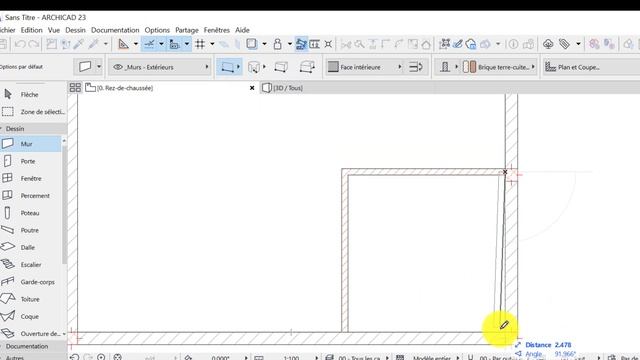Viewport: 640px width, 360px height.
Task: Open the Edition menu
Action: [x=31, y=30]
